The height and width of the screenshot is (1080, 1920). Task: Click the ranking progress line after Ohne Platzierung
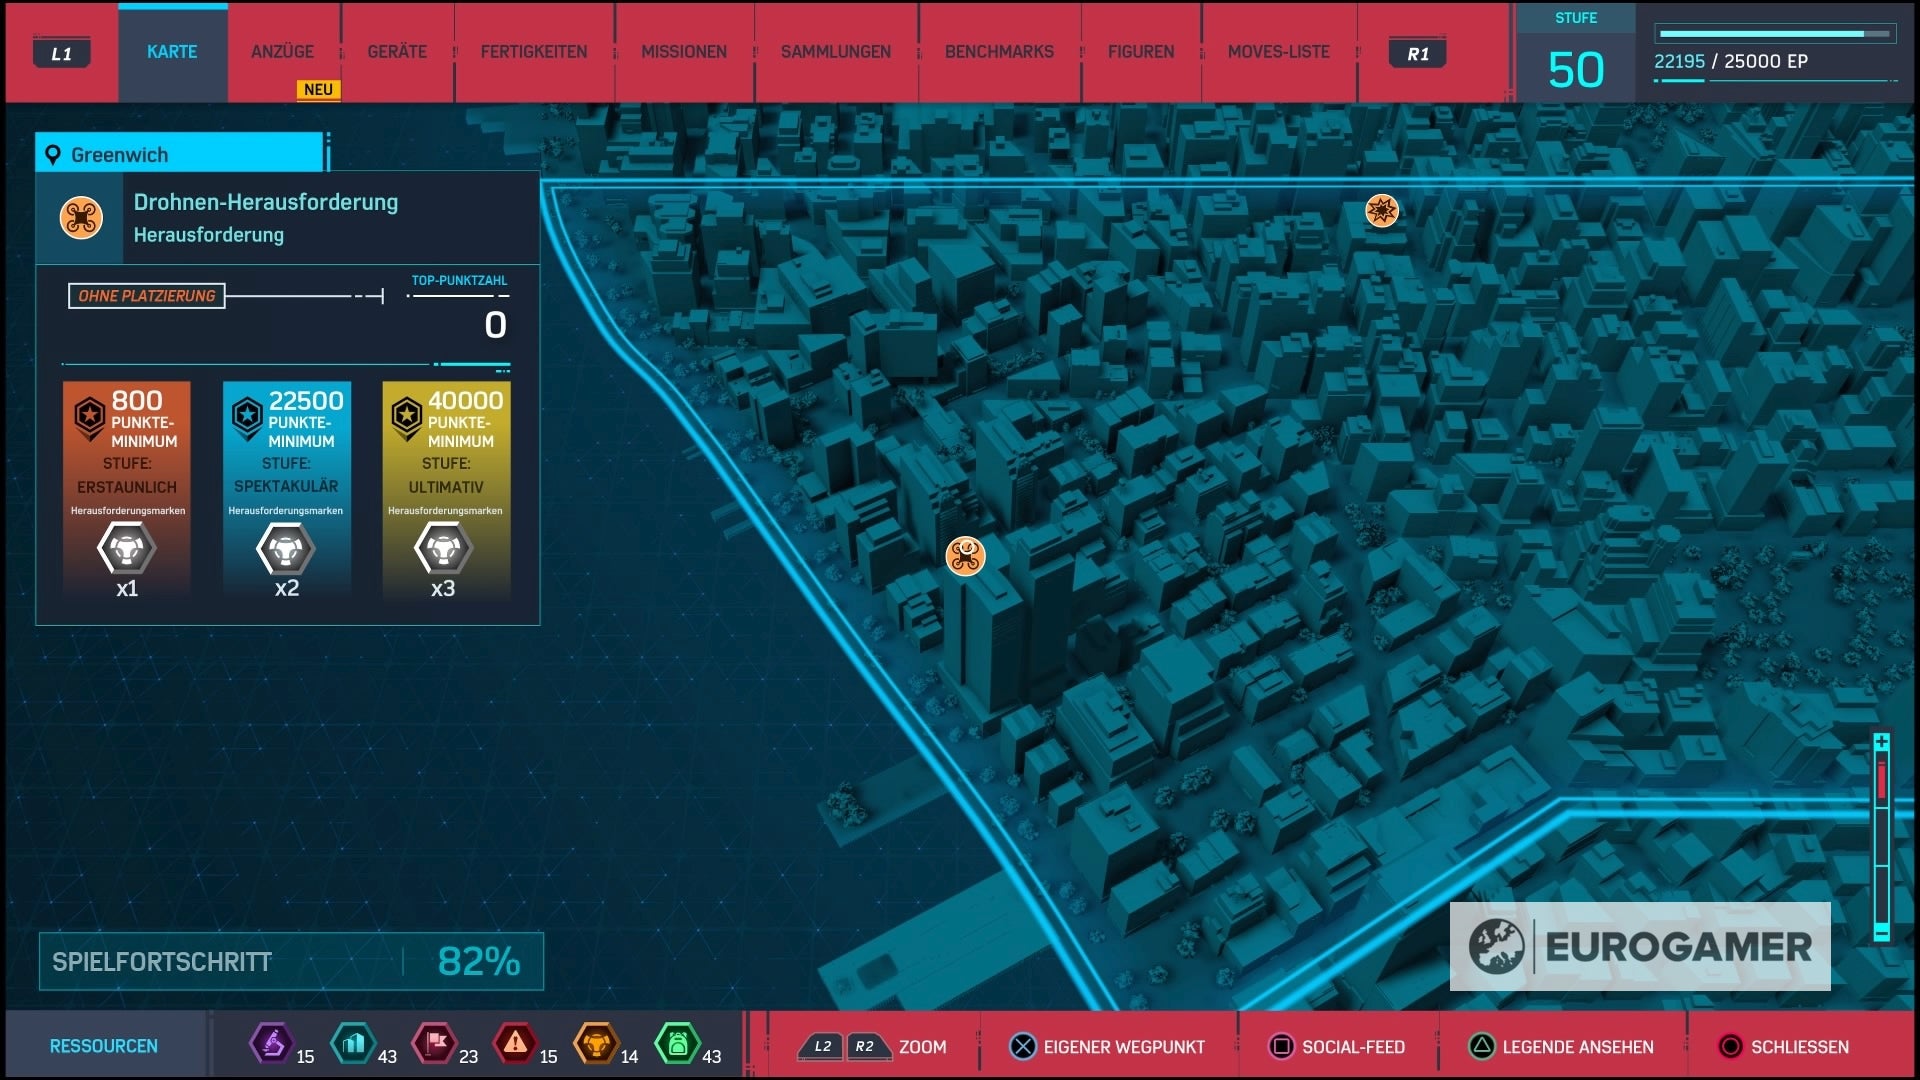[305, 296]
